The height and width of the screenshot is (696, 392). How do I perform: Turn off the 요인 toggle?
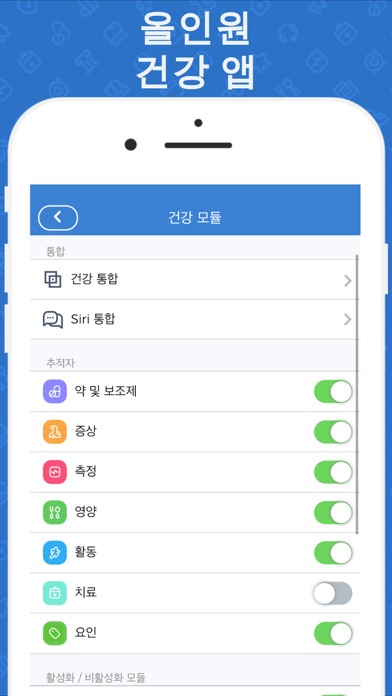coord(333,633)
